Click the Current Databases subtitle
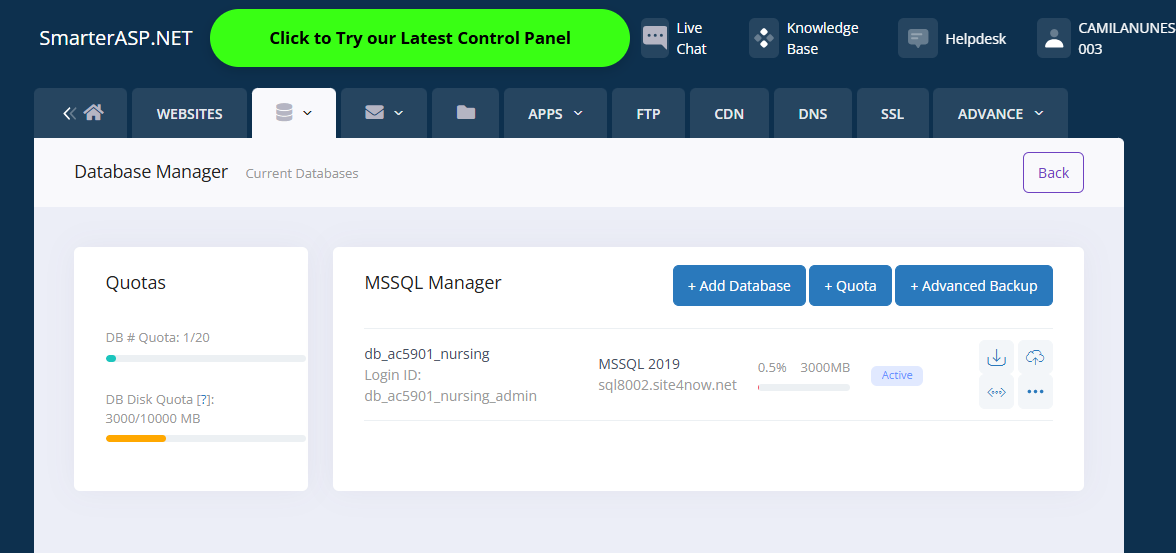This screenshot has height=553, width=1176. click(302, 173)
